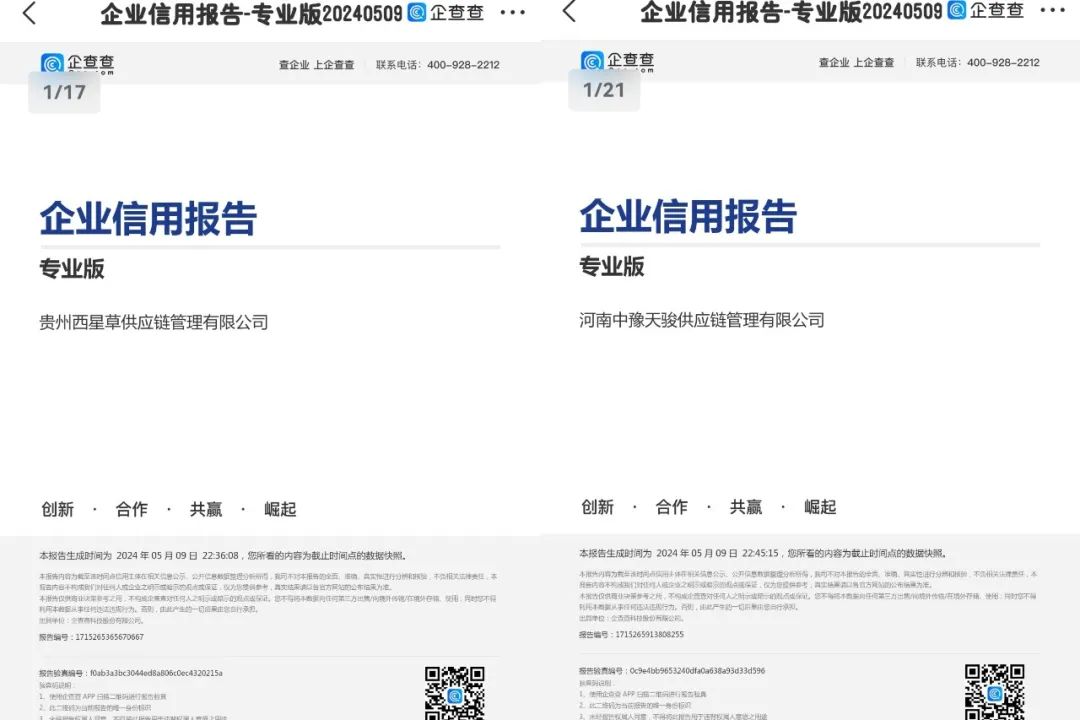Click 企查查 logo in left page header
Screen dimensions: 1080x720
pyautogui.click(x=78, y=64)
